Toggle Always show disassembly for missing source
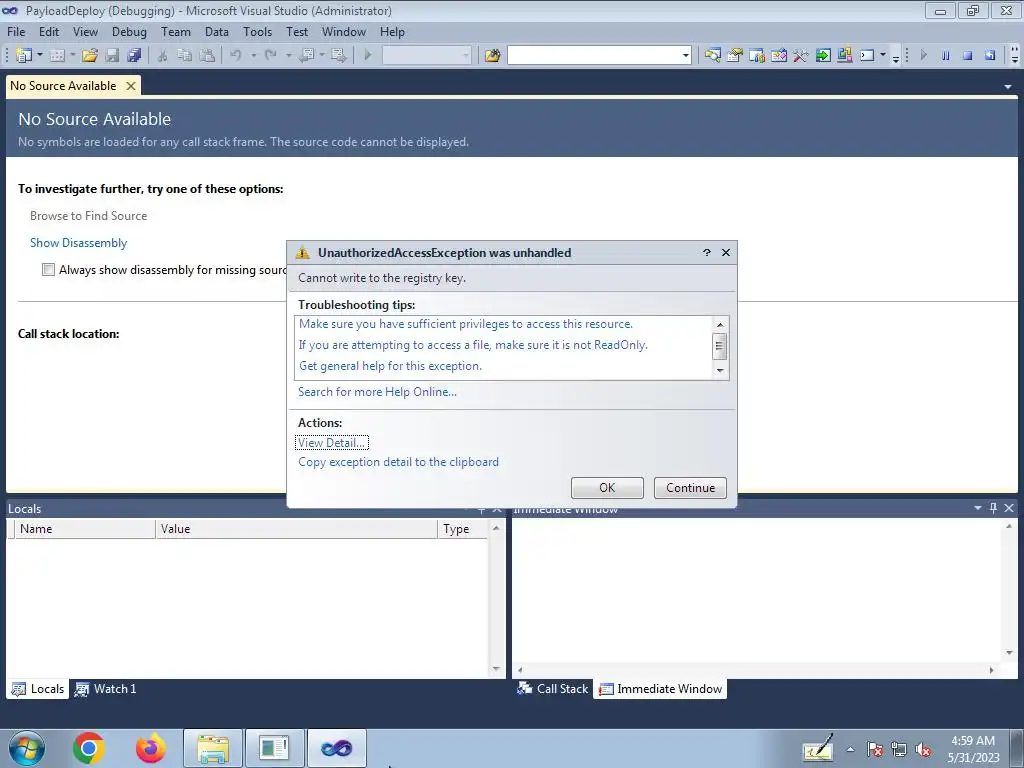1024x768 pixels. click(48, 270)
